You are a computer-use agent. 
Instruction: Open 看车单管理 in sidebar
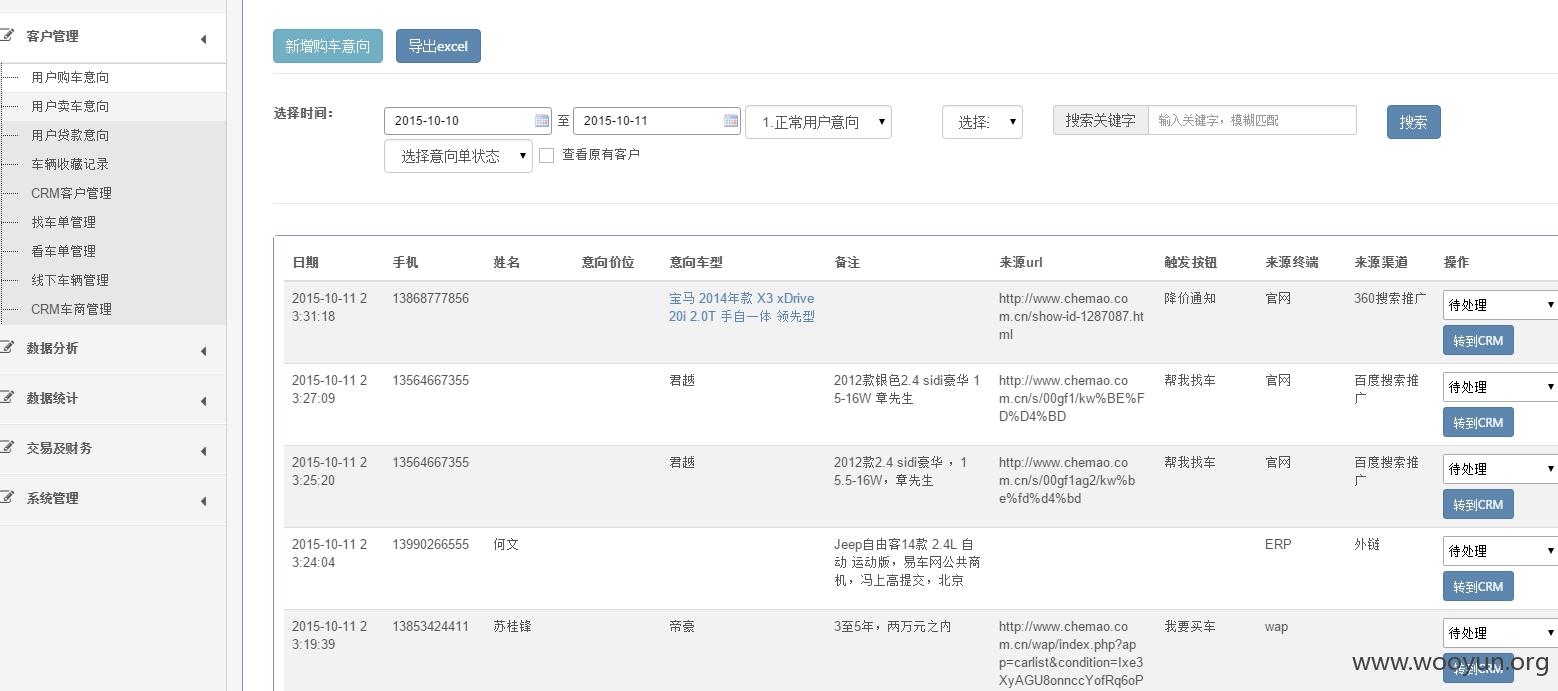pyautogui.click(x=63, y=251)
